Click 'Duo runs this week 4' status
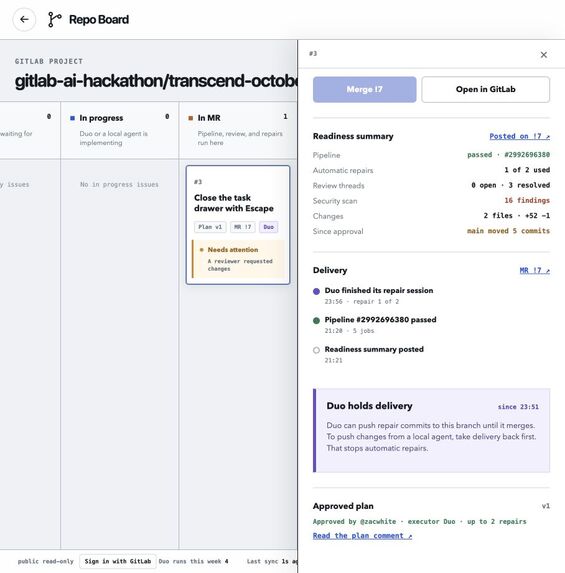Image resolution: width=565 pixels, height=573 pixels. [193, 561]
